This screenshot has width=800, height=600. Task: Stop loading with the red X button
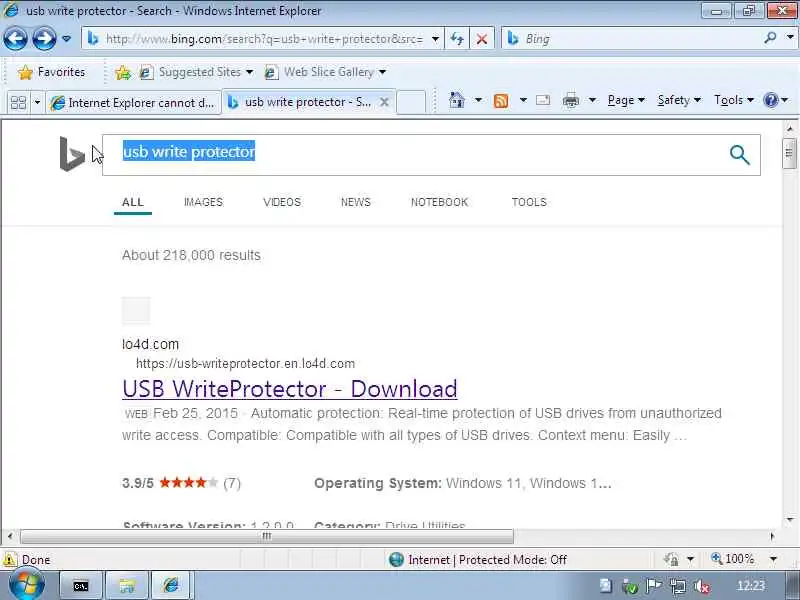coord(481,39)
